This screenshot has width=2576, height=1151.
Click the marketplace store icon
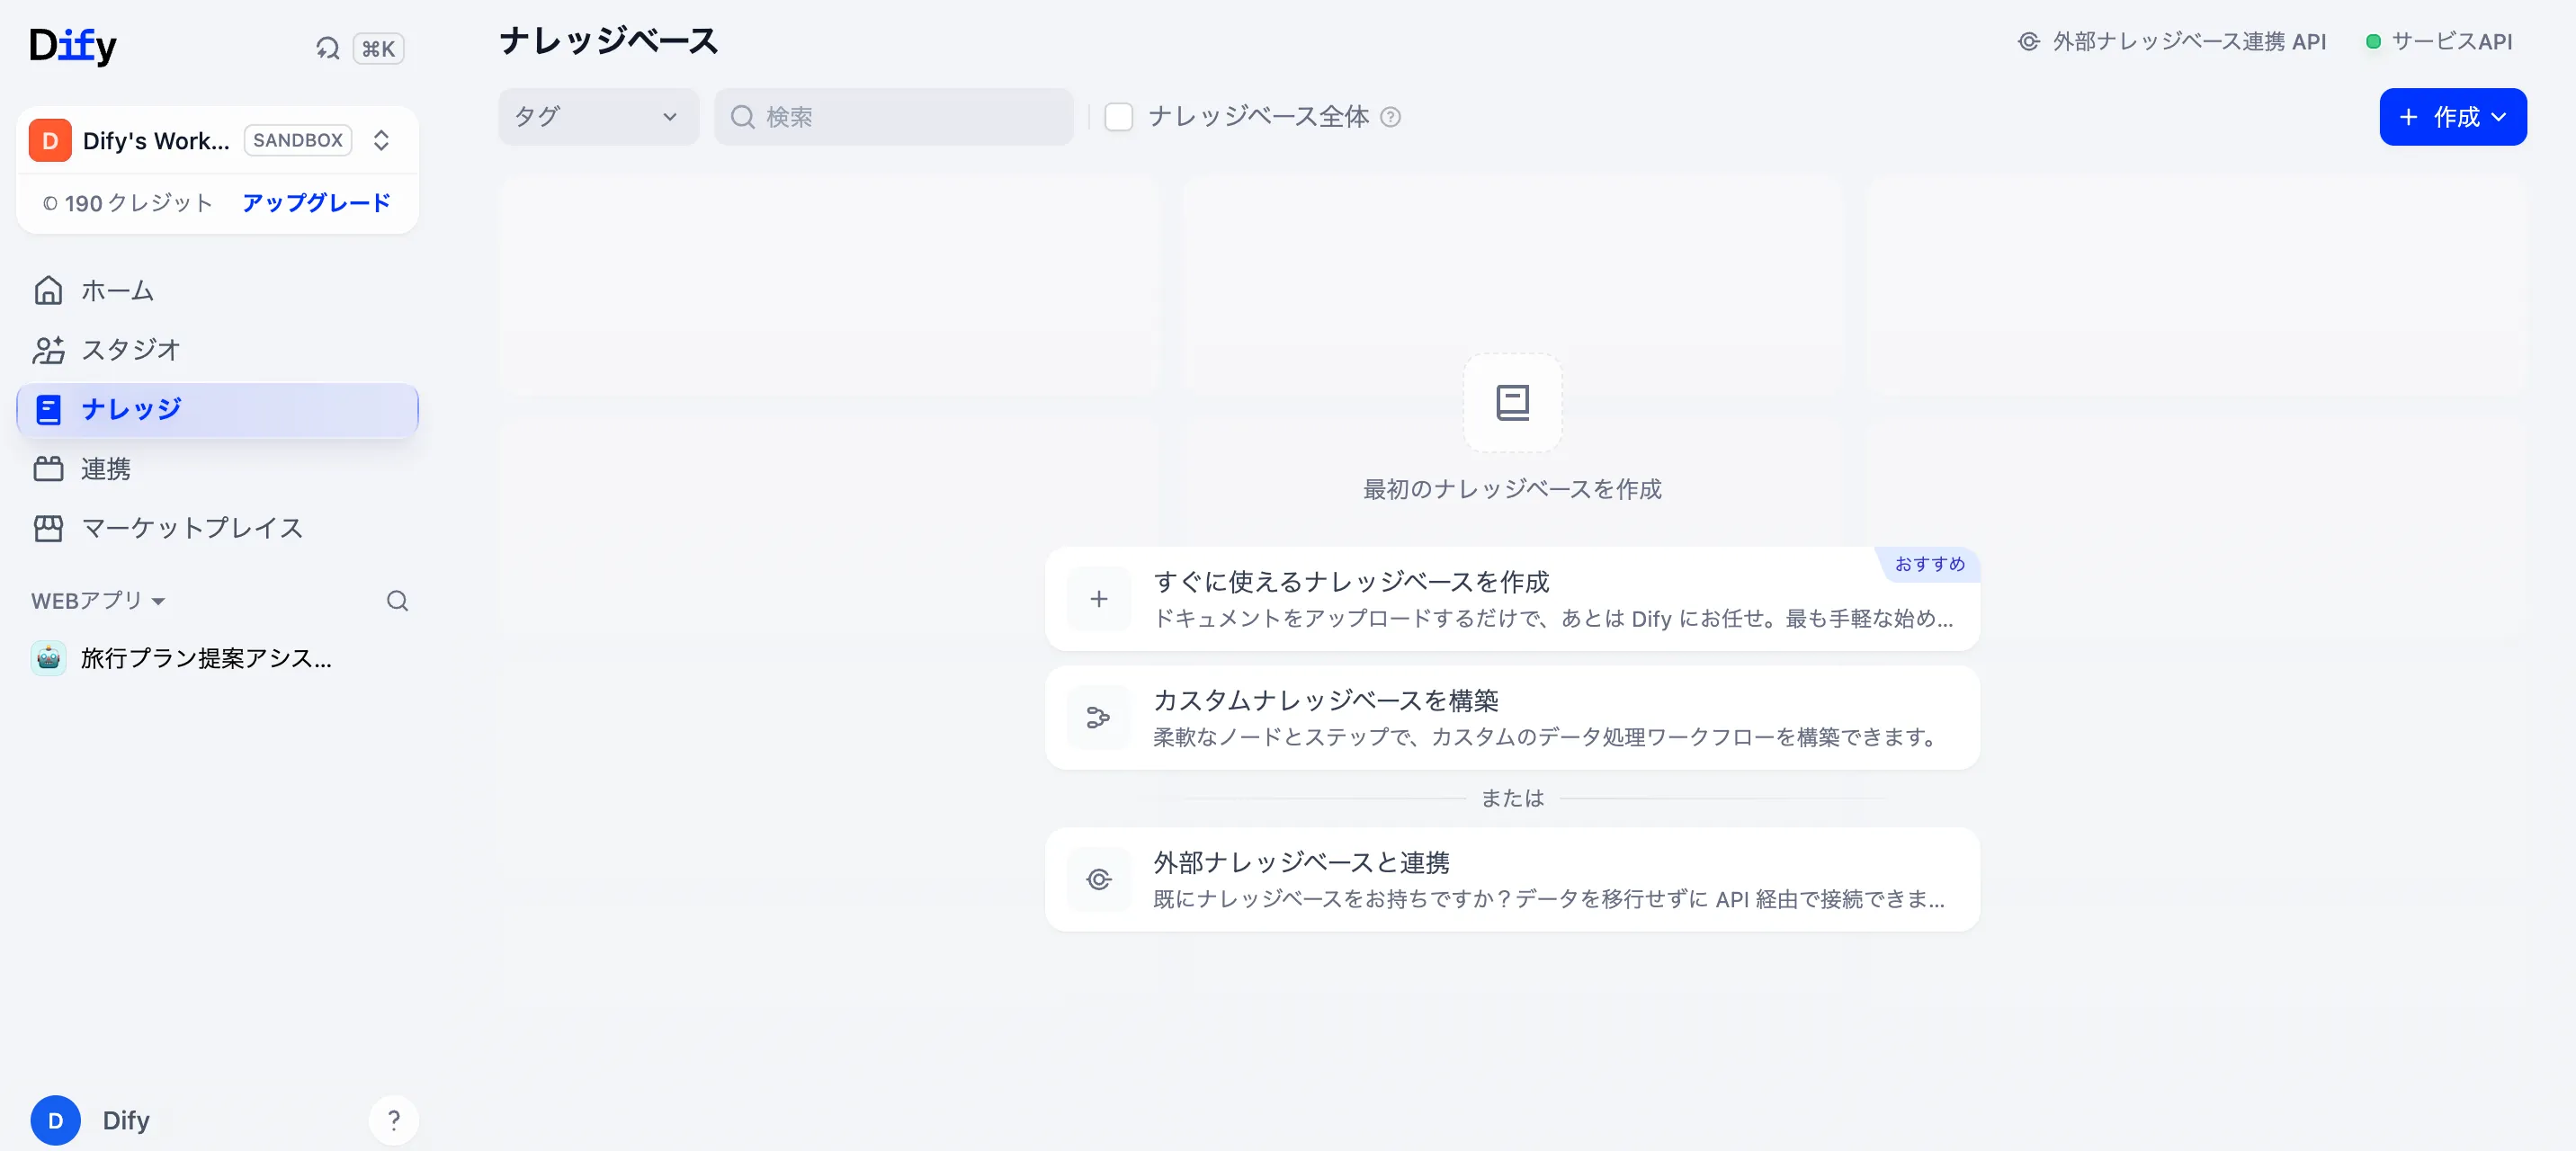[x=48, y=528]
